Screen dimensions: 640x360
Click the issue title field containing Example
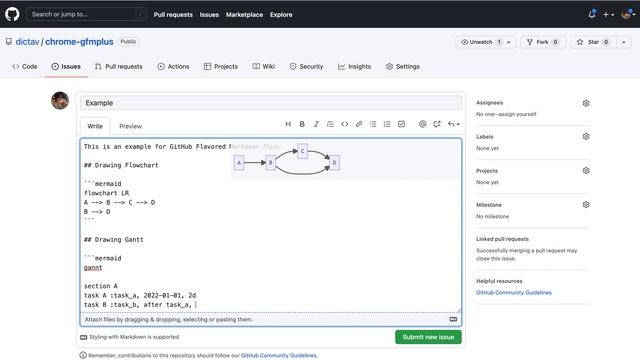271,103
